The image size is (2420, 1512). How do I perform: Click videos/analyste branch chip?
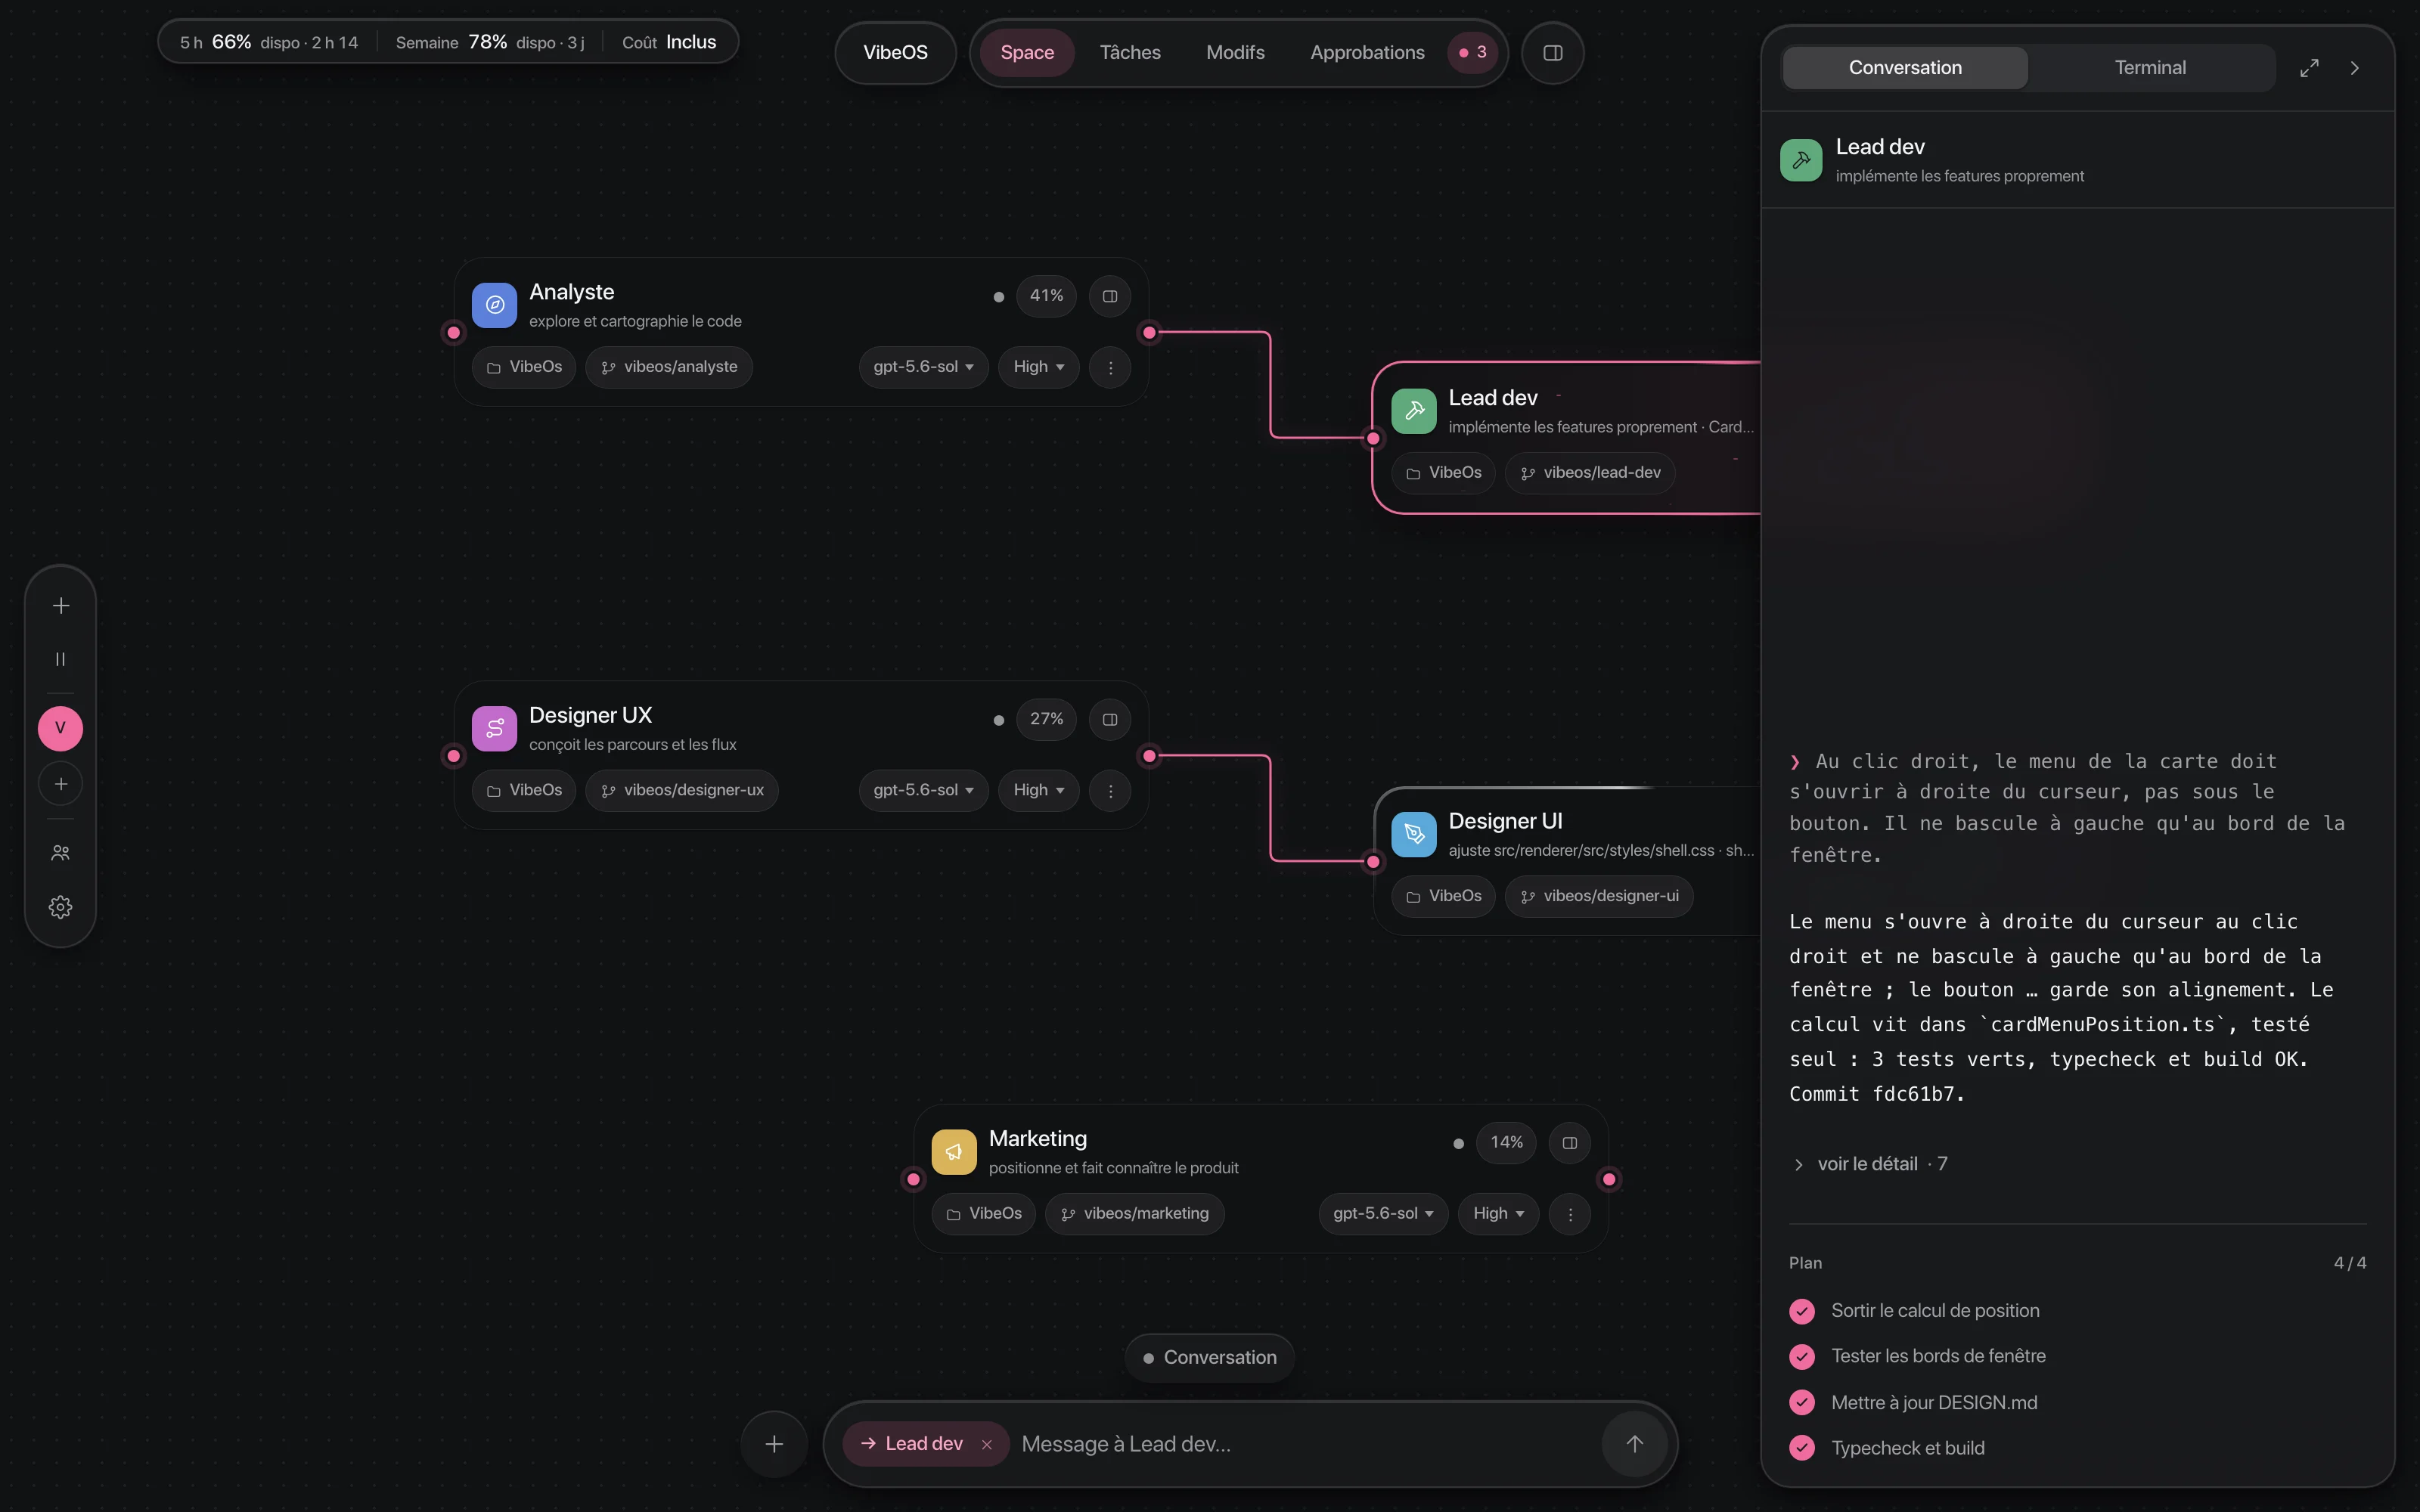(x=669, y=367)
